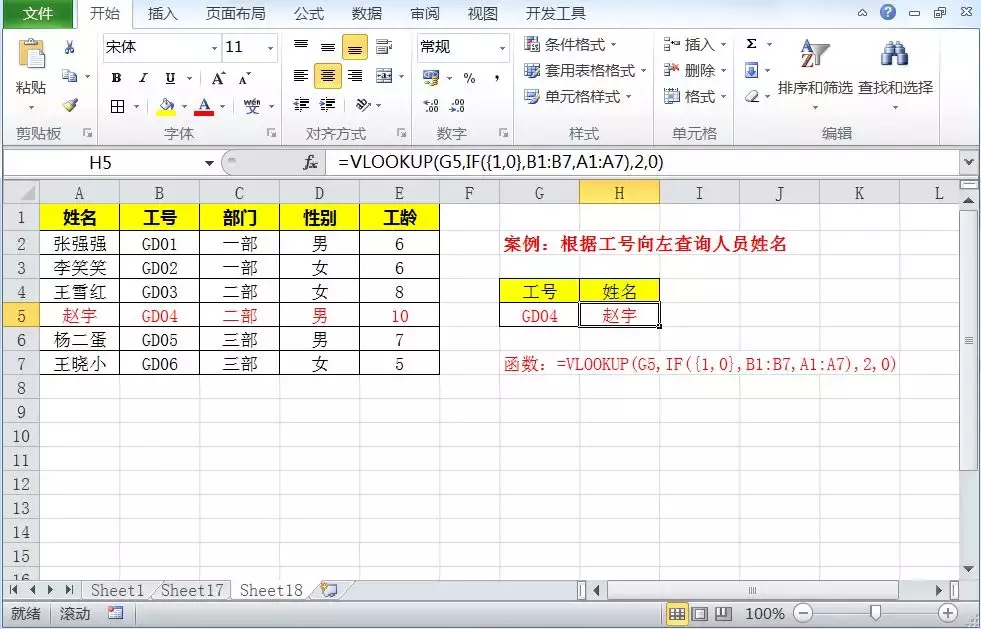Toggle wrap text icon

384,46
